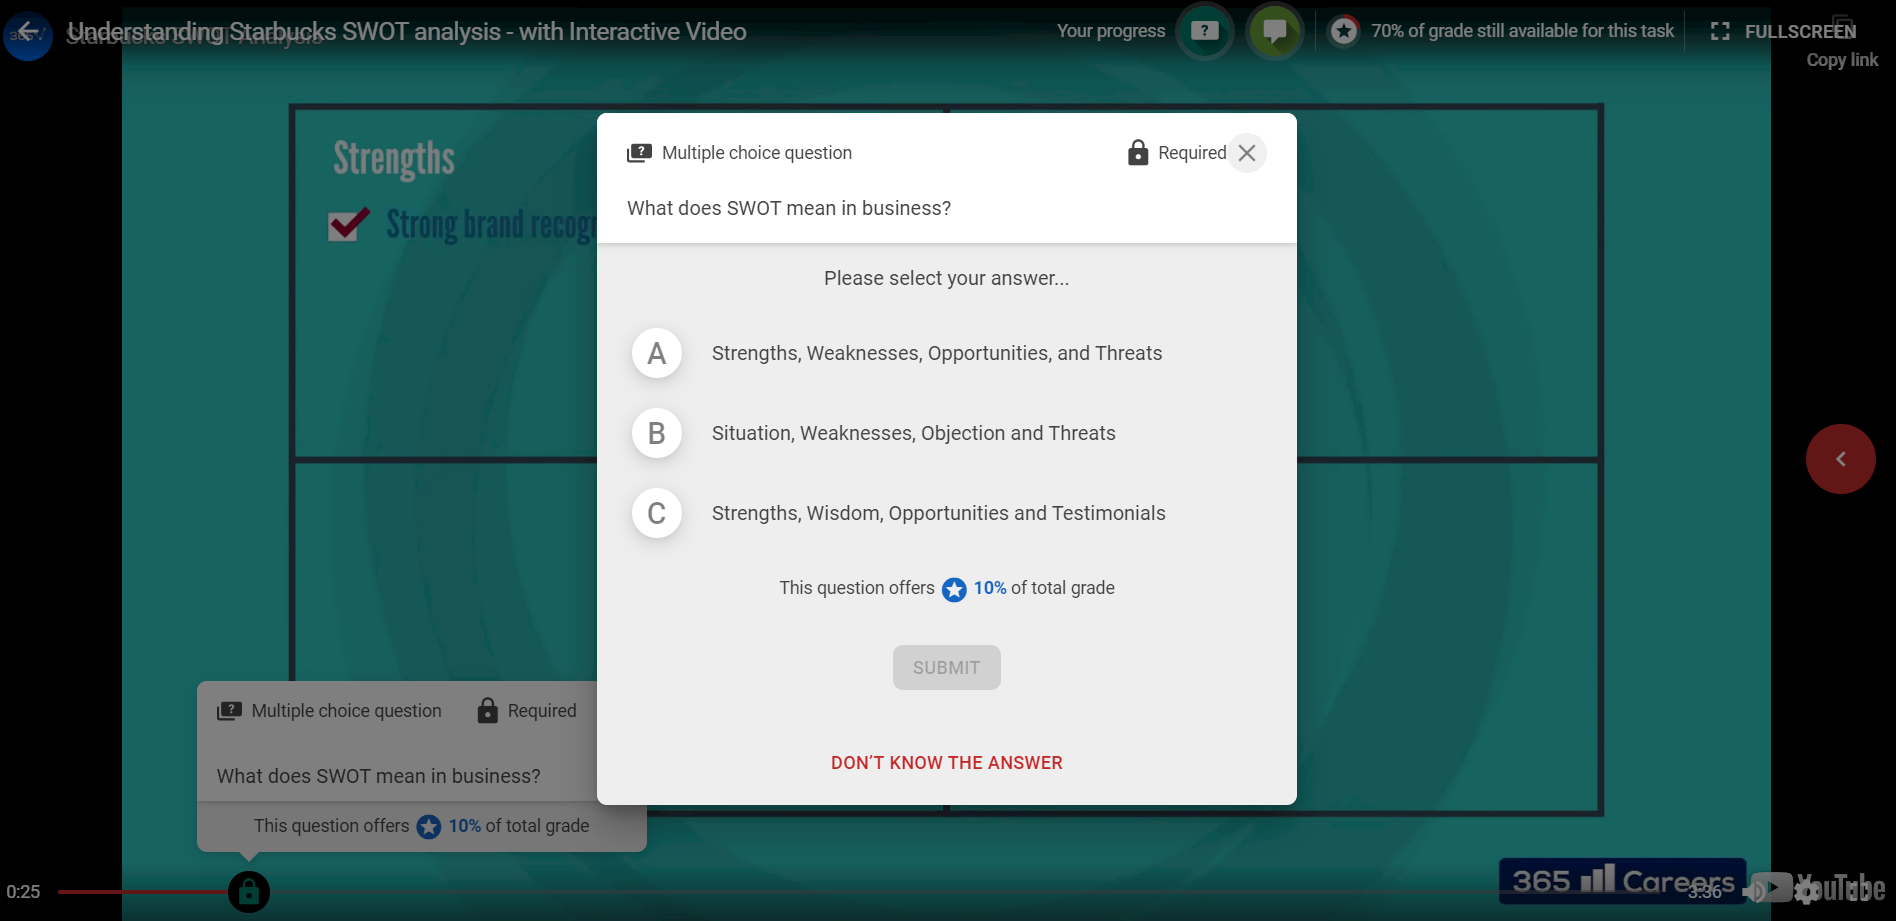This screenshot has width=1896, height=921.
Task: Choose 'Strengths, Wisdom, Opportunities and Testimonials'
Action: click(939, 513)
